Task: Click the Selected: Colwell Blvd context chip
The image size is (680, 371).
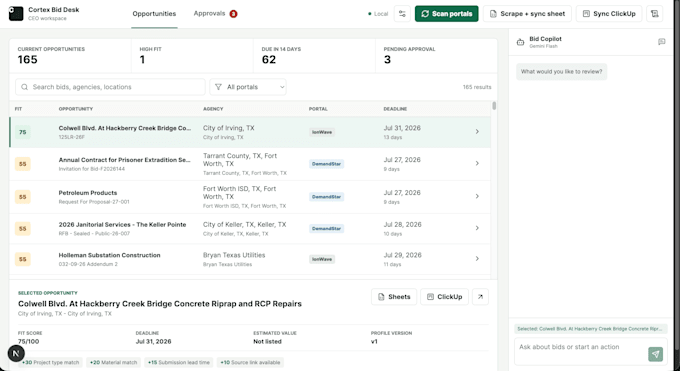Action: (x=591, y=329)
